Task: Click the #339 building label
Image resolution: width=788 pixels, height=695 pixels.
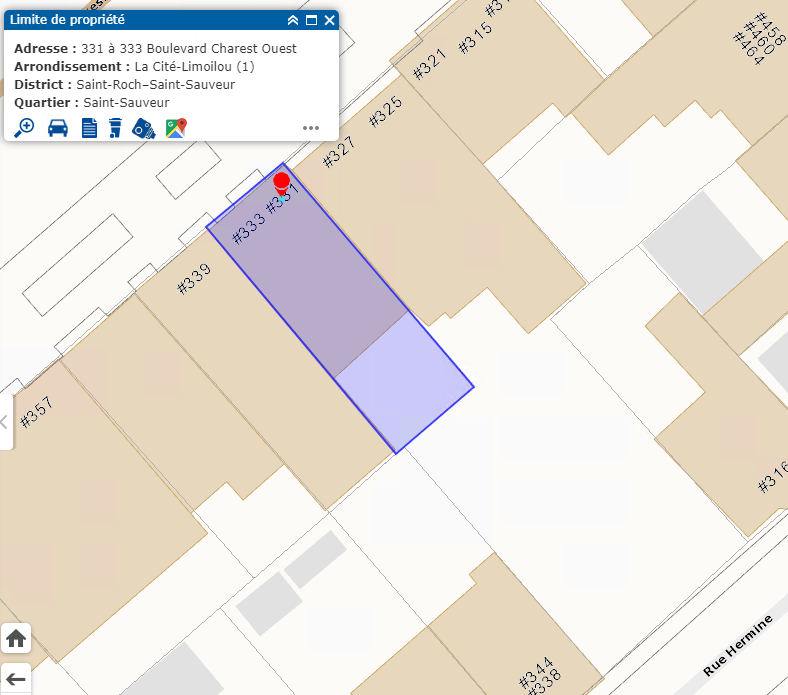Action: pyautogui.click(x=194, y=279)
